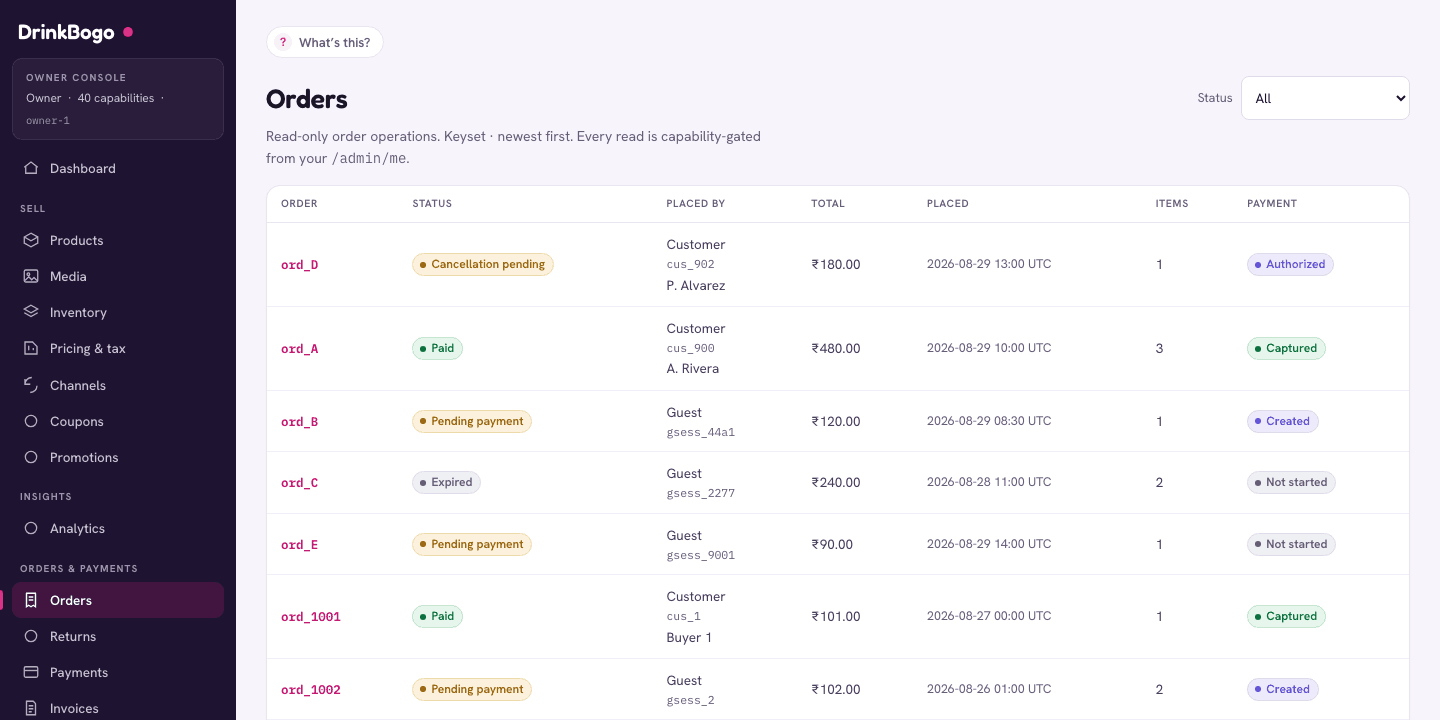Open order ord_B details
This screenshot has width=1440, height=720.
[299, 422]
